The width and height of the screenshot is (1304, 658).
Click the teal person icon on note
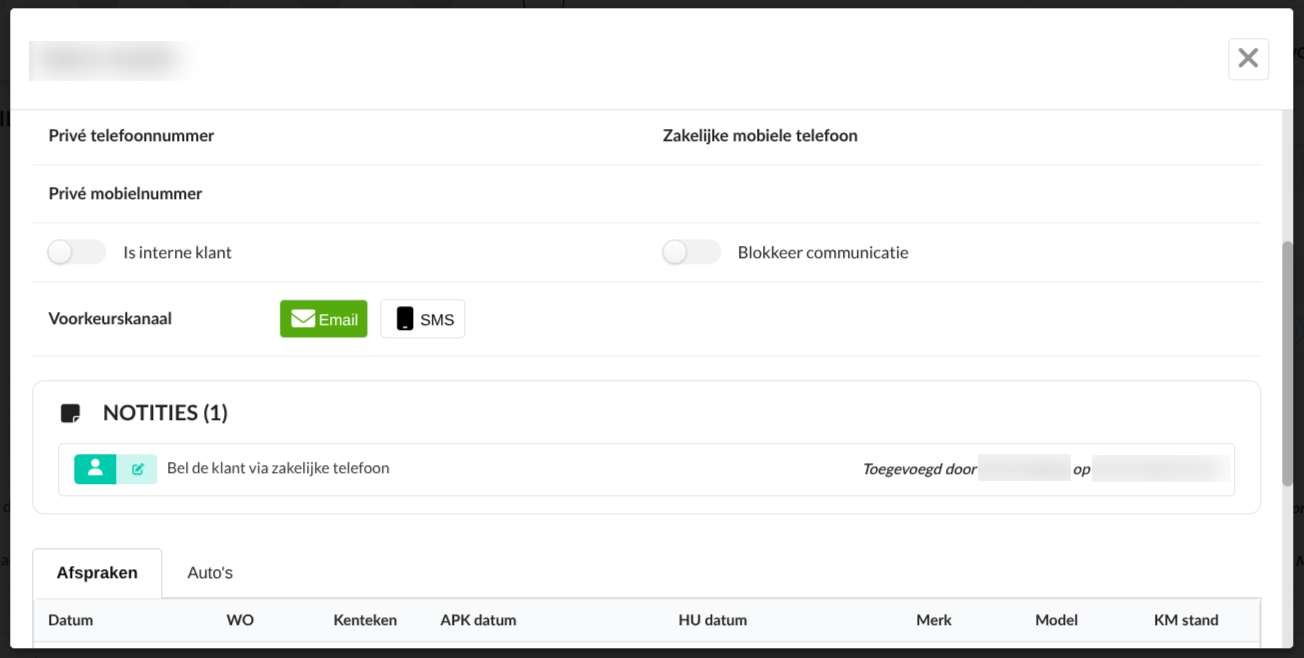[x=95, y=469]
